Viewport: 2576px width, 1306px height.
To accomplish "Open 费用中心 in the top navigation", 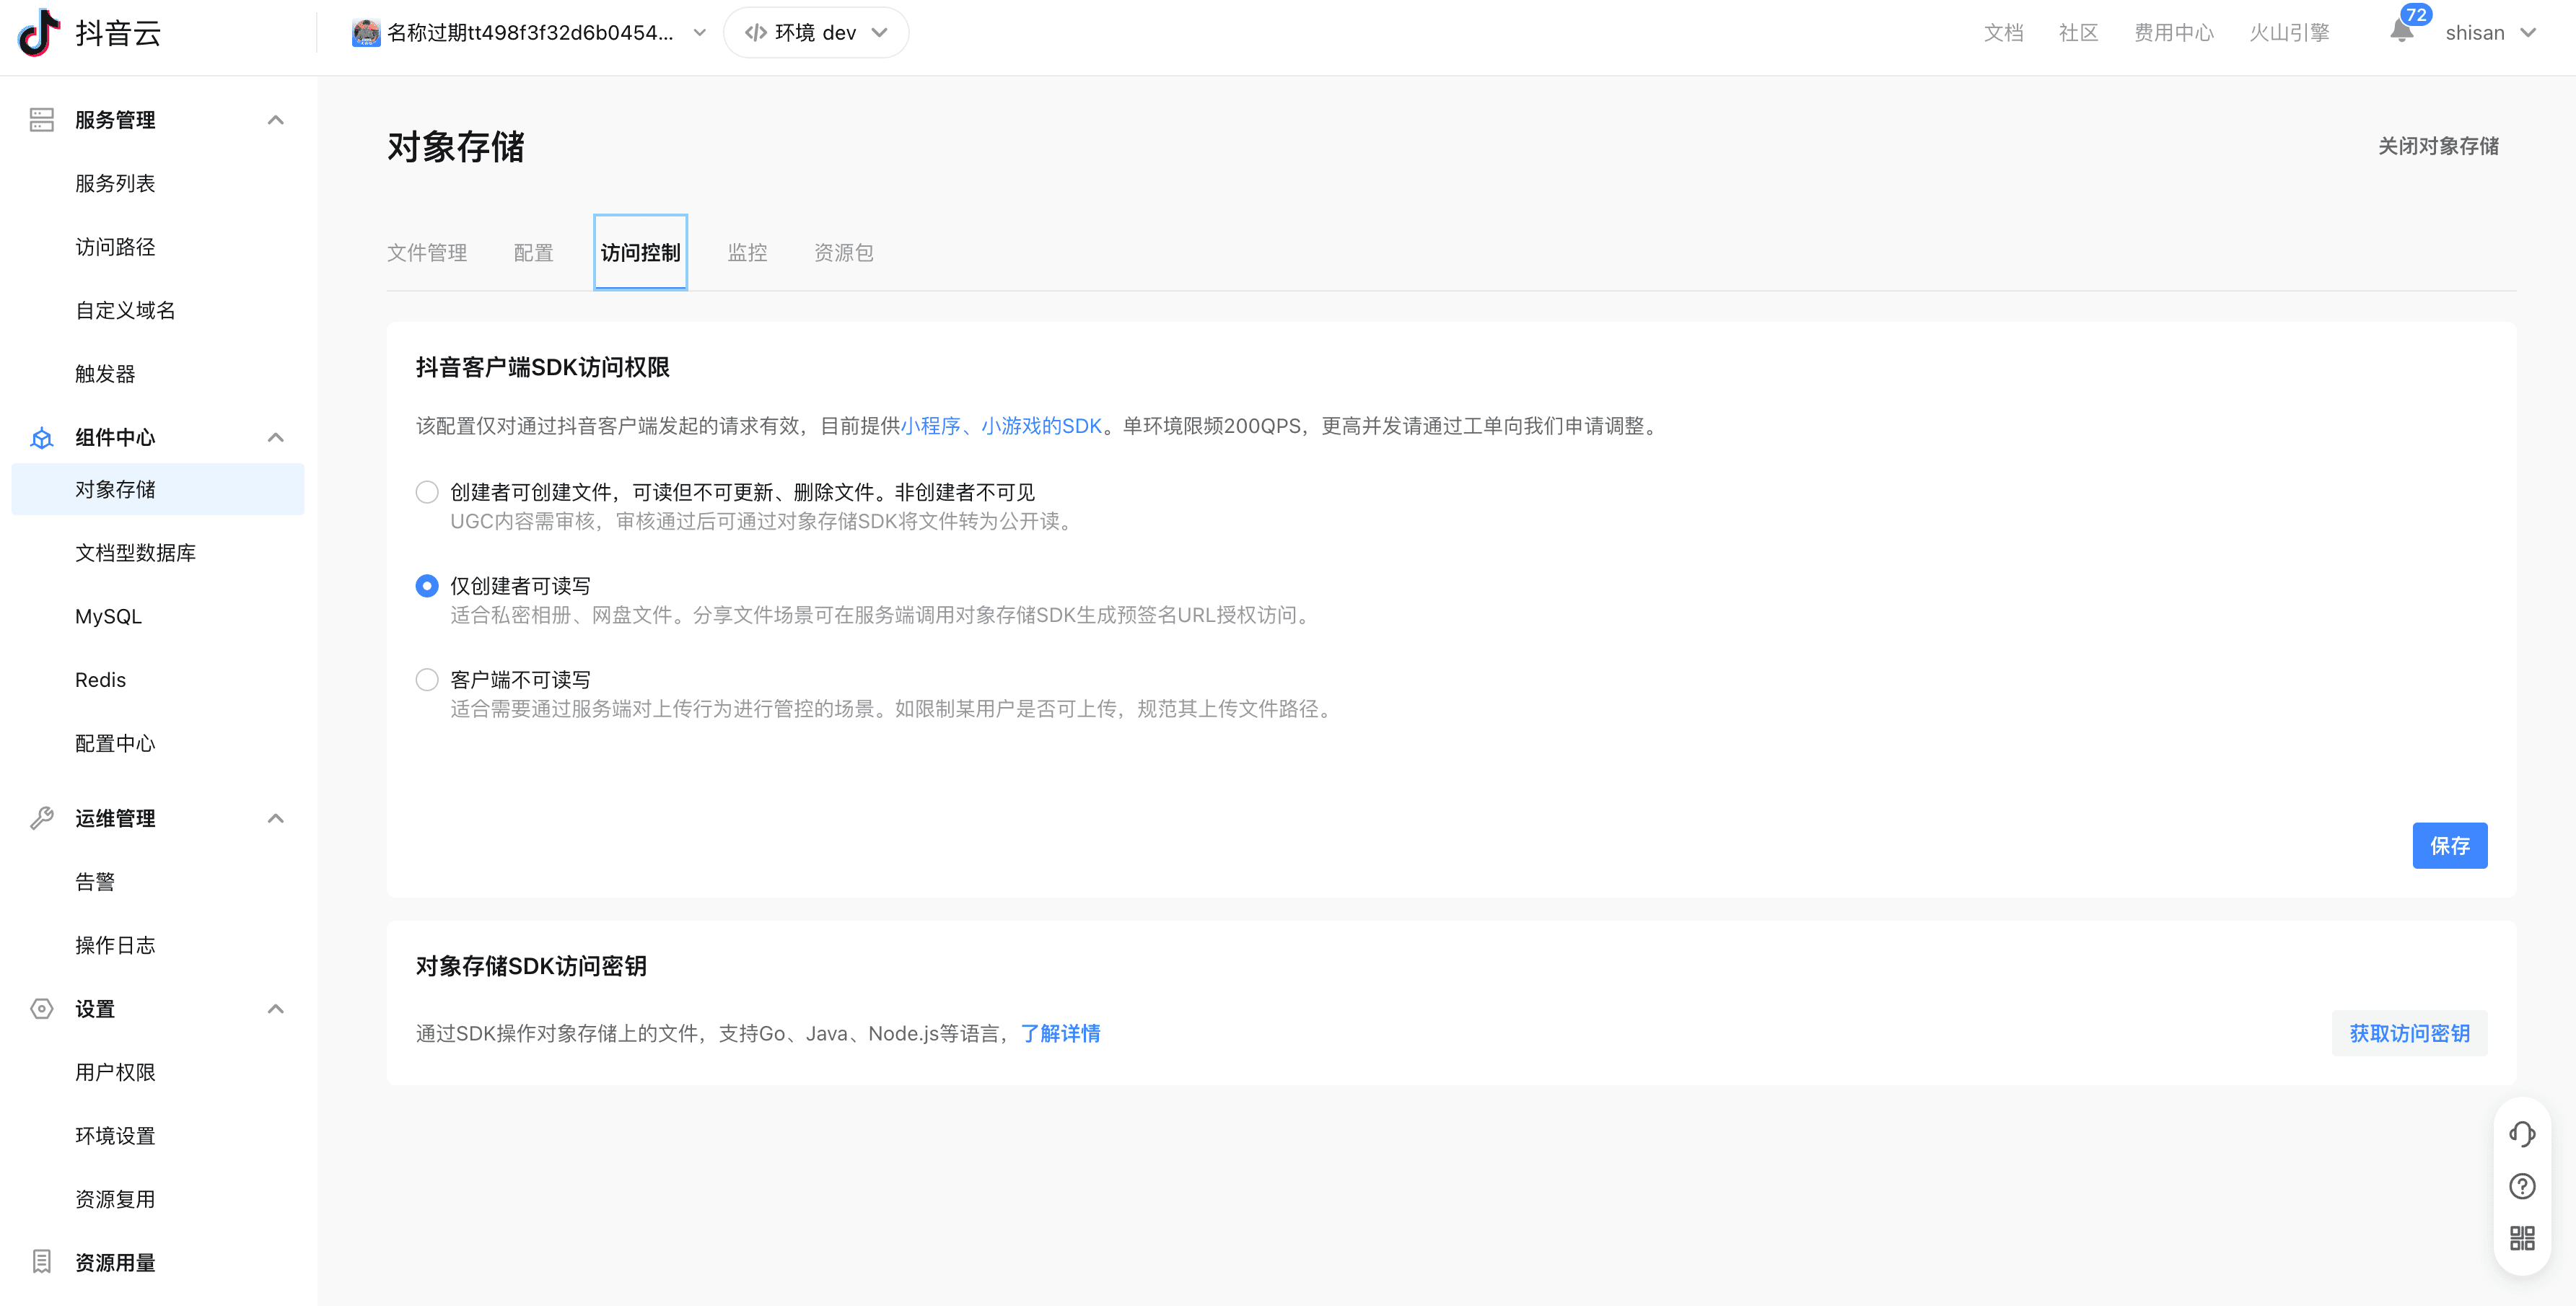I will [x=2173, y=33].
